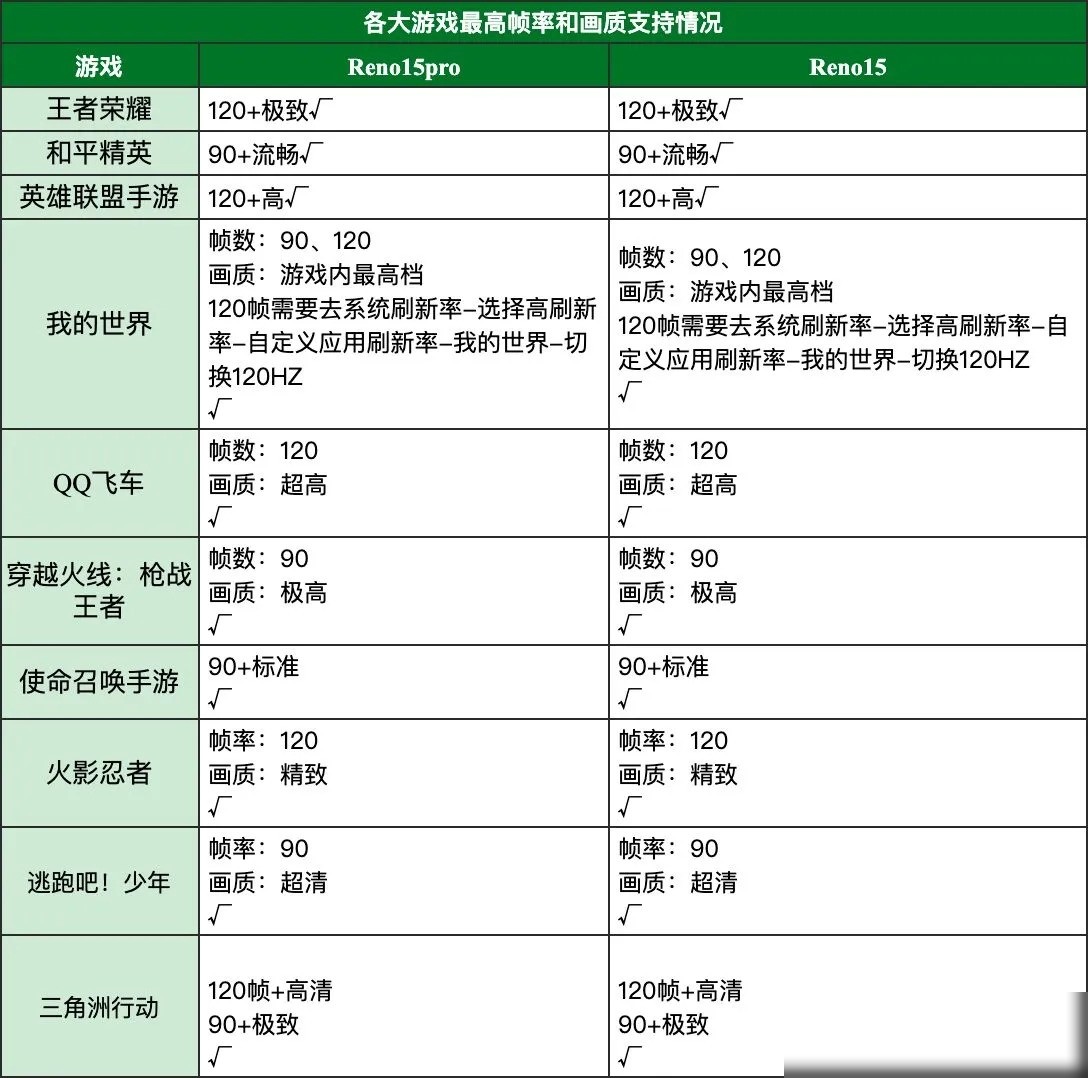Click the check mark in Reno15 使命召唤手游 cell
This screenshot has width=1088, height=1078.
click(x=629, y=699)
